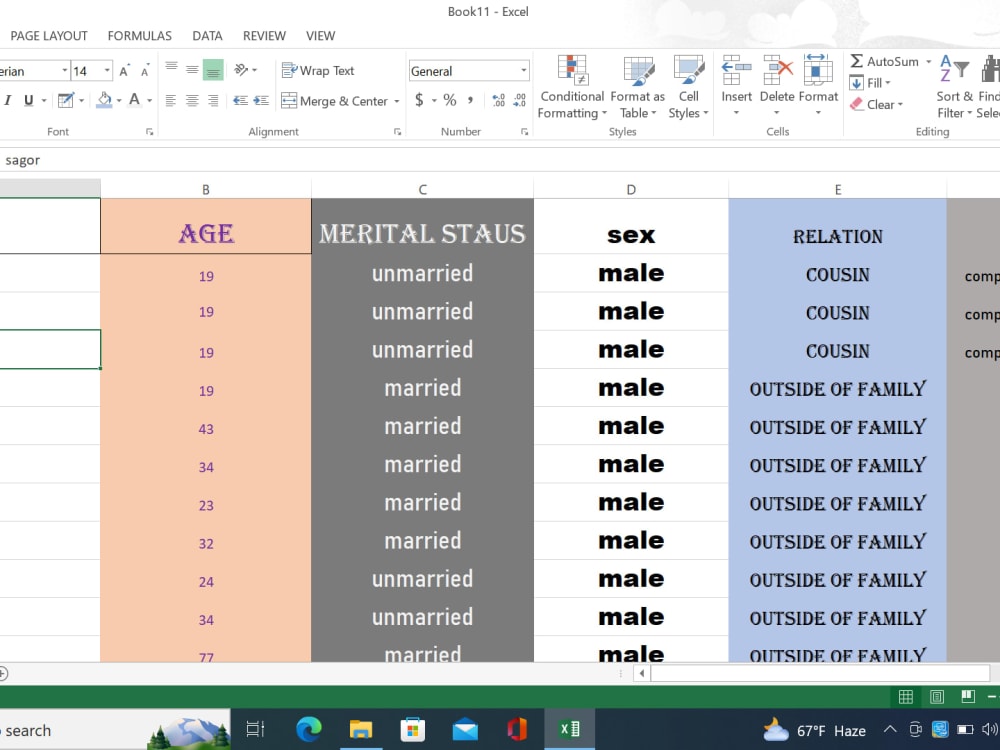Viewport: 1000px width, 750px height.
Task: Apply top vertical alignment
Action: [x=172, y=70]
